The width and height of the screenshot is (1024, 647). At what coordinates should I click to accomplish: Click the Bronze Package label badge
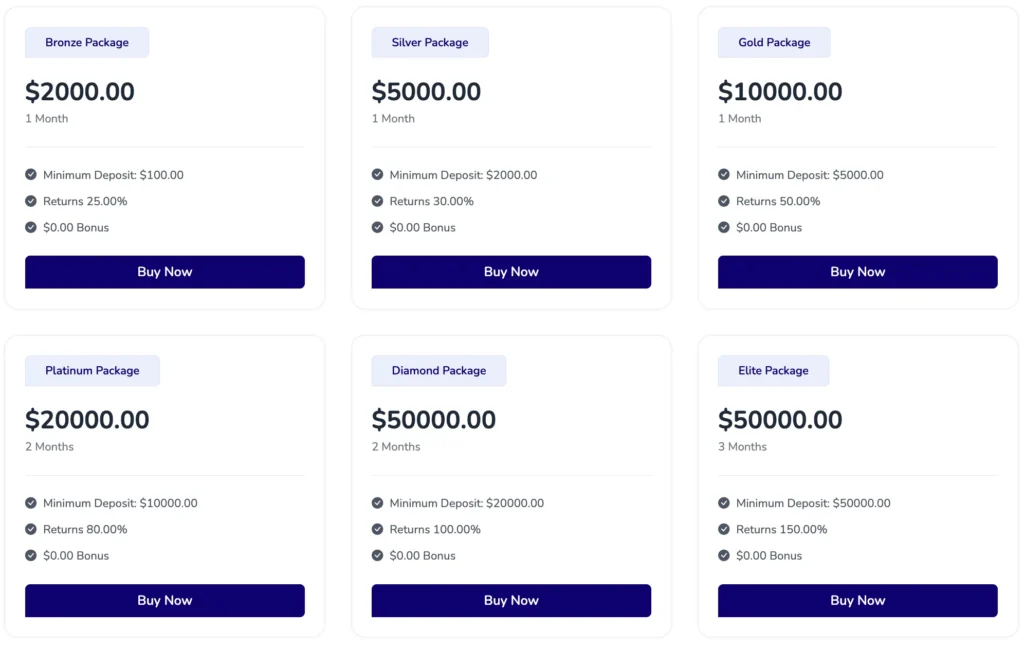pyautogui.click(x=87, y=43)
